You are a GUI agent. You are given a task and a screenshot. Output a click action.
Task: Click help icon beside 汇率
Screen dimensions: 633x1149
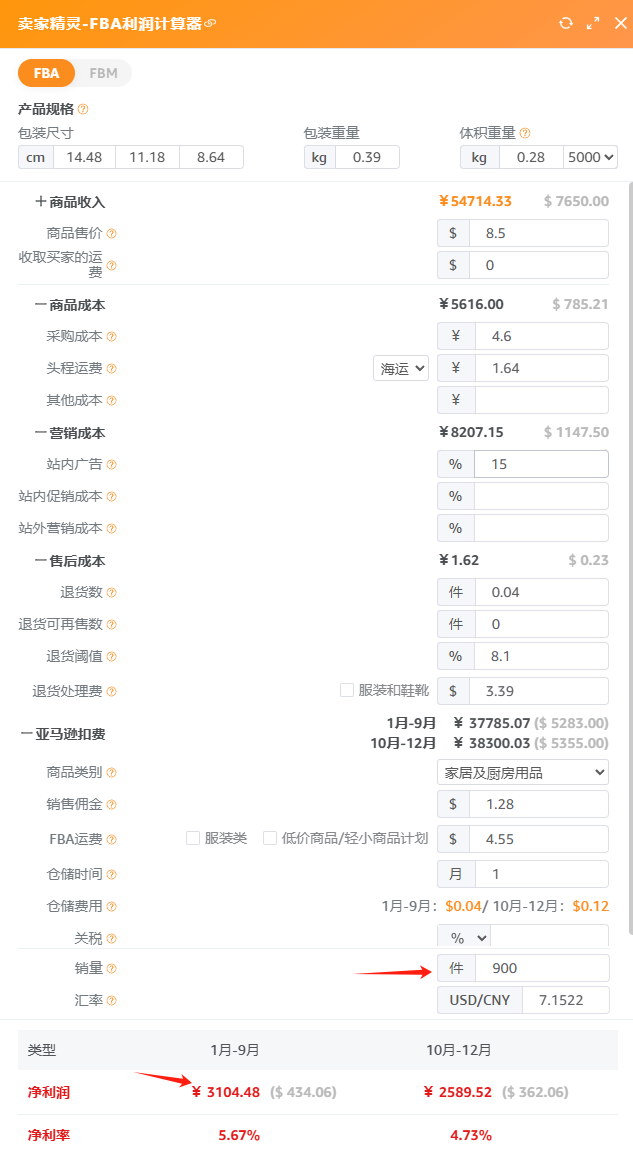pos(111,1000)
